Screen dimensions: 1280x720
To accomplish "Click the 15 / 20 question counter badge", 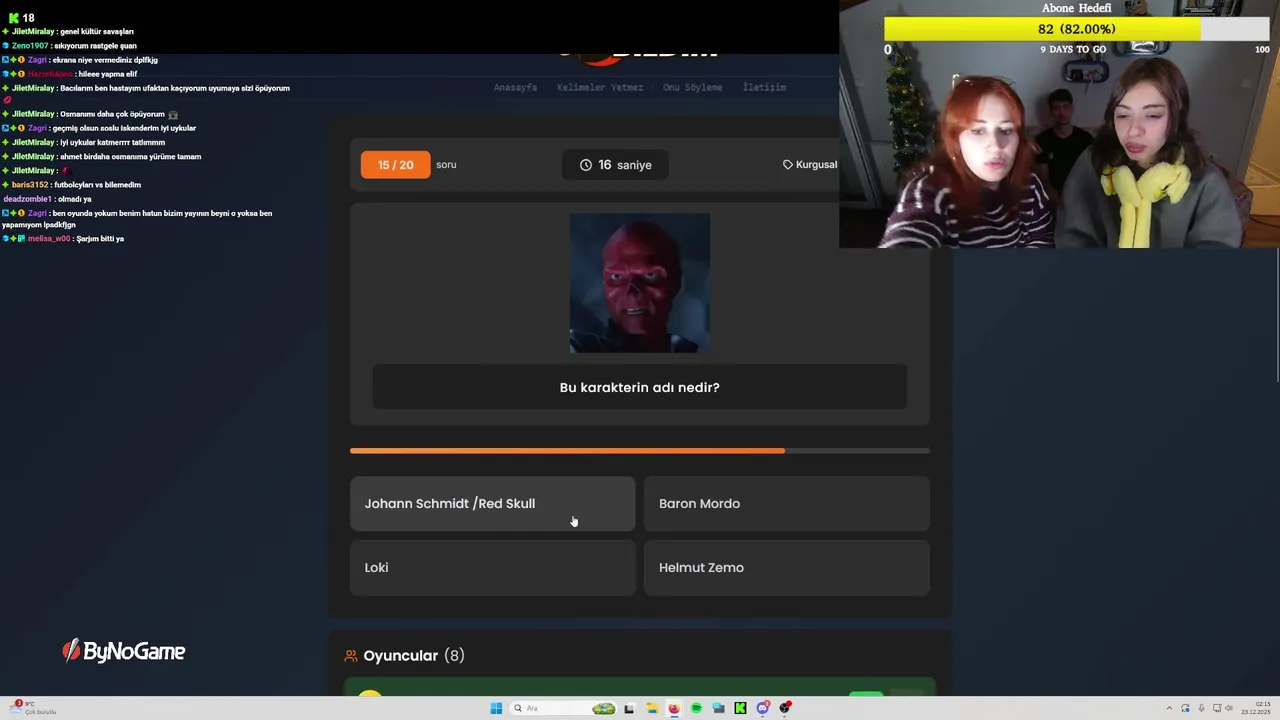I will coord(395,165).
